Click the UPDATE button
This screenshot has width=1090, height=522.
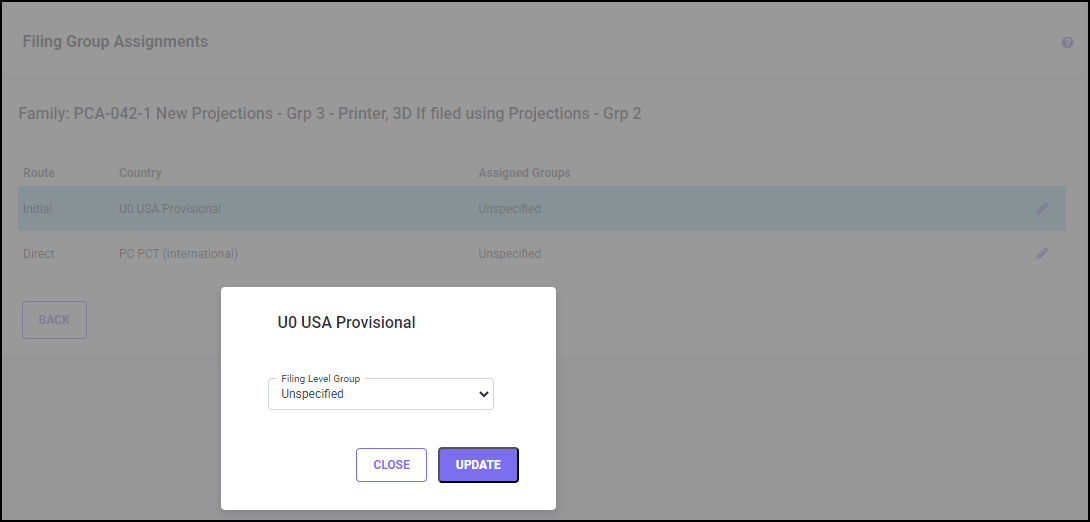(478, 464)
